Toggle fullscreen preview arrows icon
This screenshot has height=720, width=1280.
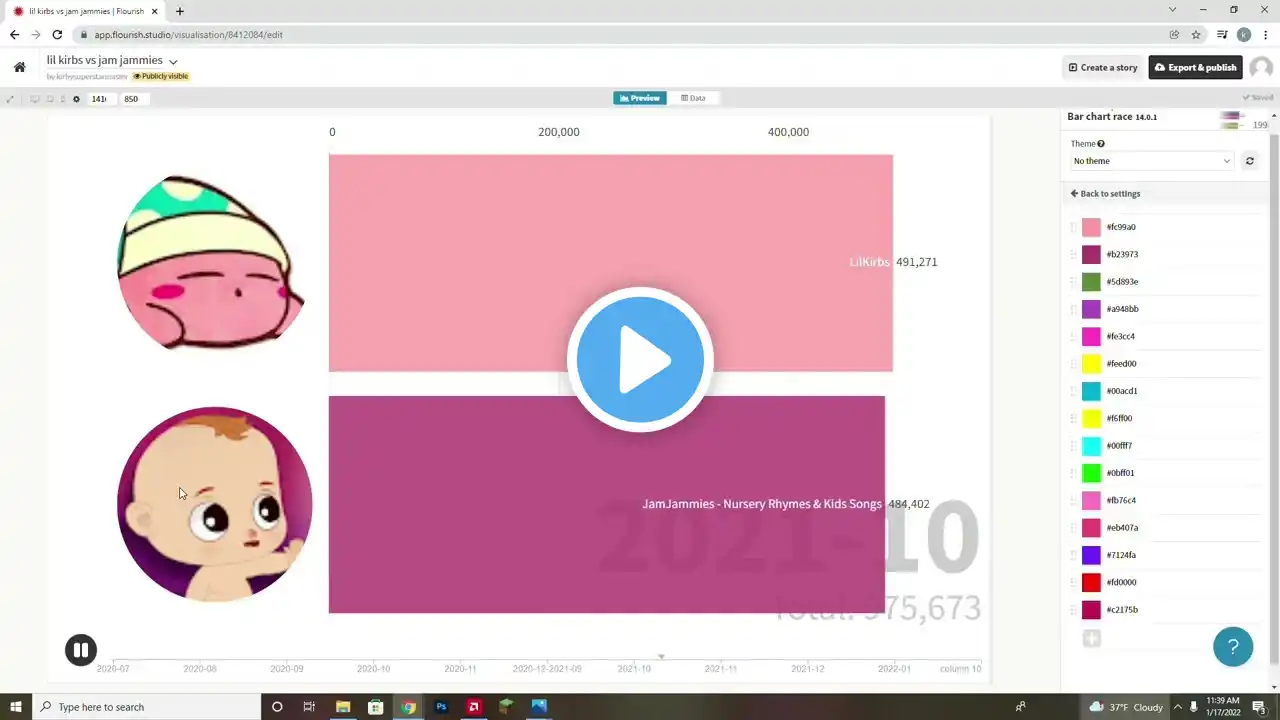[11, 99]
